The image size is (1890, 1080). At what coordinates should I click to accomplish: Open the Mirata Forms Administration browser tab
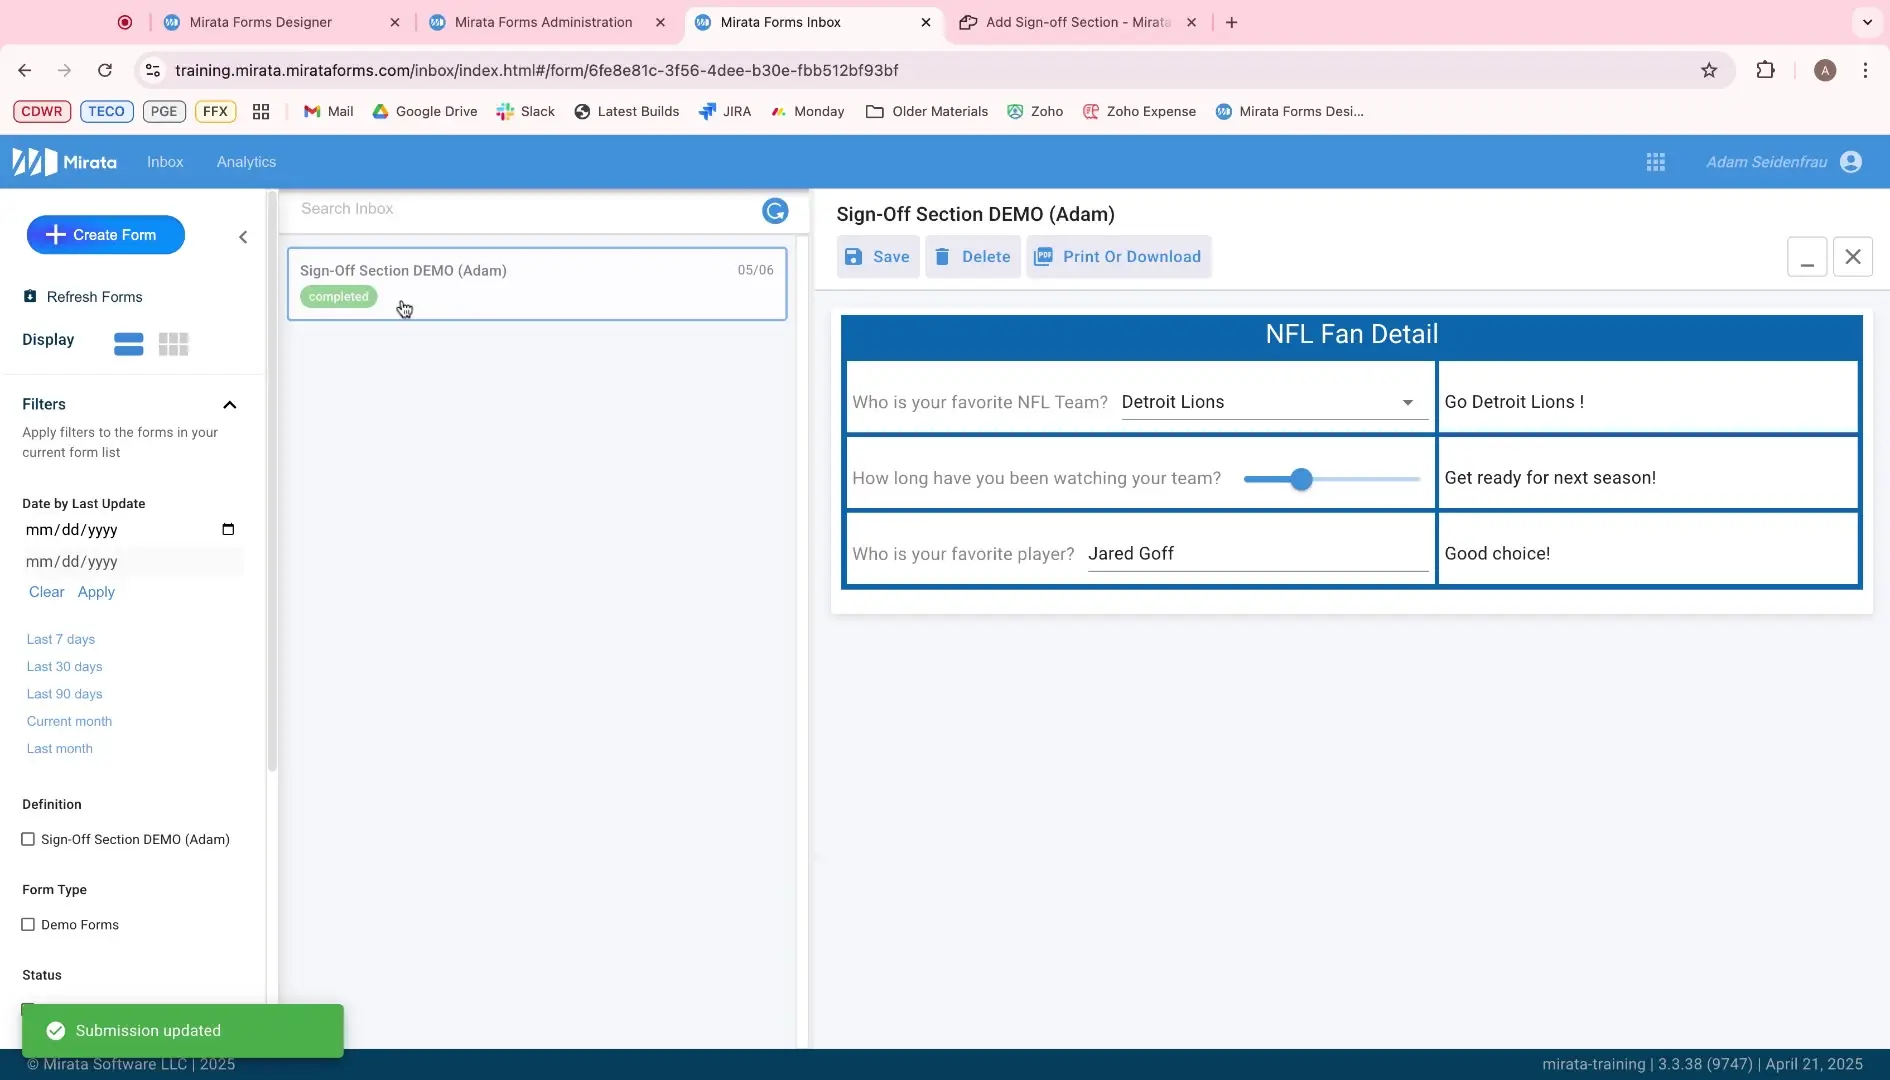tap(545, 22)
